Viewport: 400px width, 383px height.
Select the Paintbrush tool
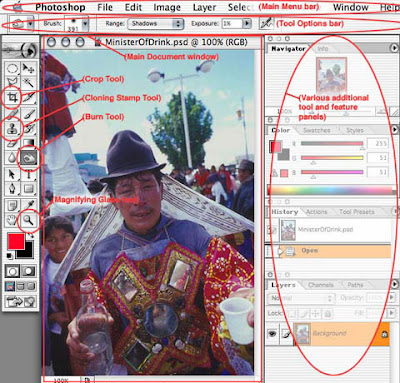[x=29, y=114]
